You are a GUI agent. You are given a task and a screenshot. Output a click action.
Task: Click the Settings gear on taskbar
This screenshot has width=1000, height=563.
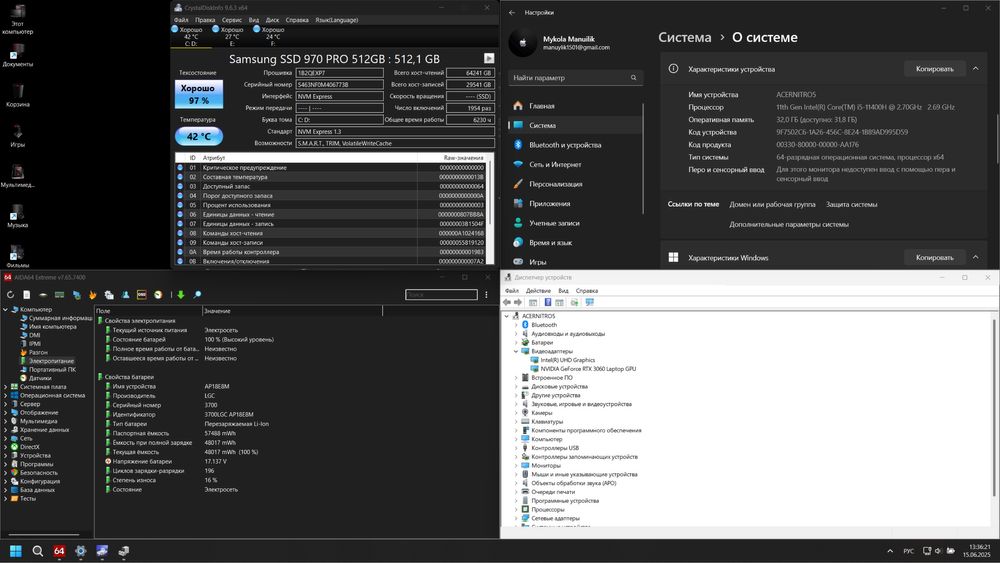80,551
